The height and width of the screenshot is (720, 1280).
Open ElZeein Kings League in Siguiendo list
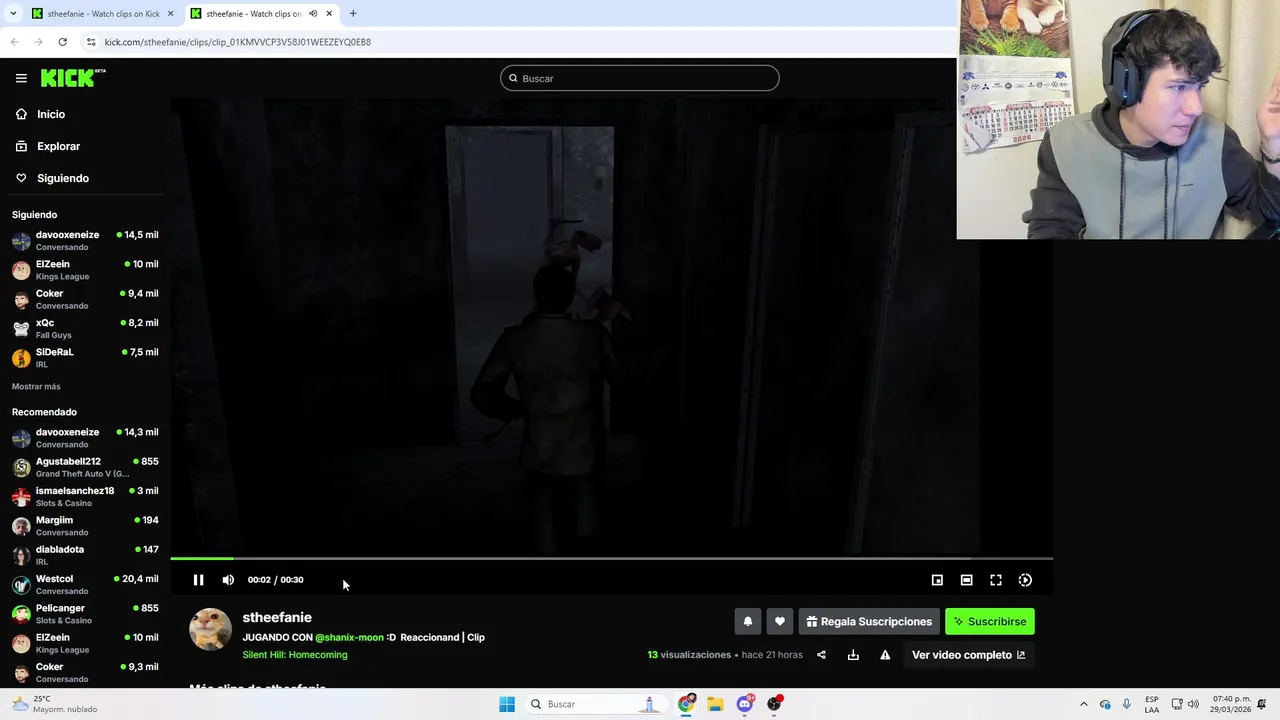tap(85, 270)
